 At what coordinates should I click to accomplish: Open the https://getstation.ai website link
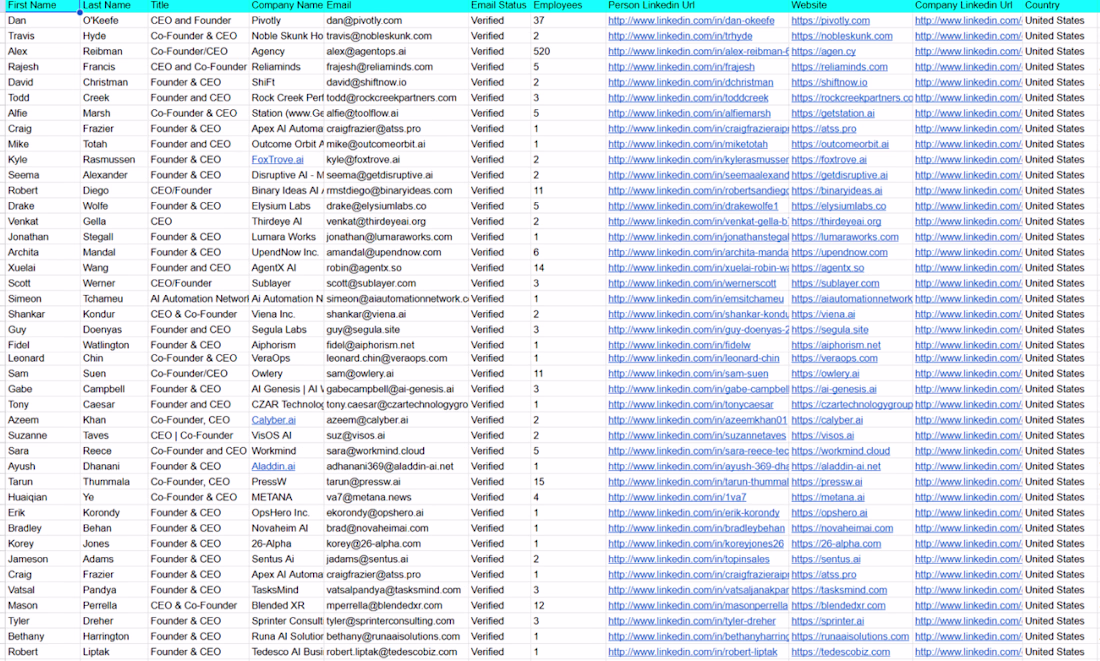point(833,113)
